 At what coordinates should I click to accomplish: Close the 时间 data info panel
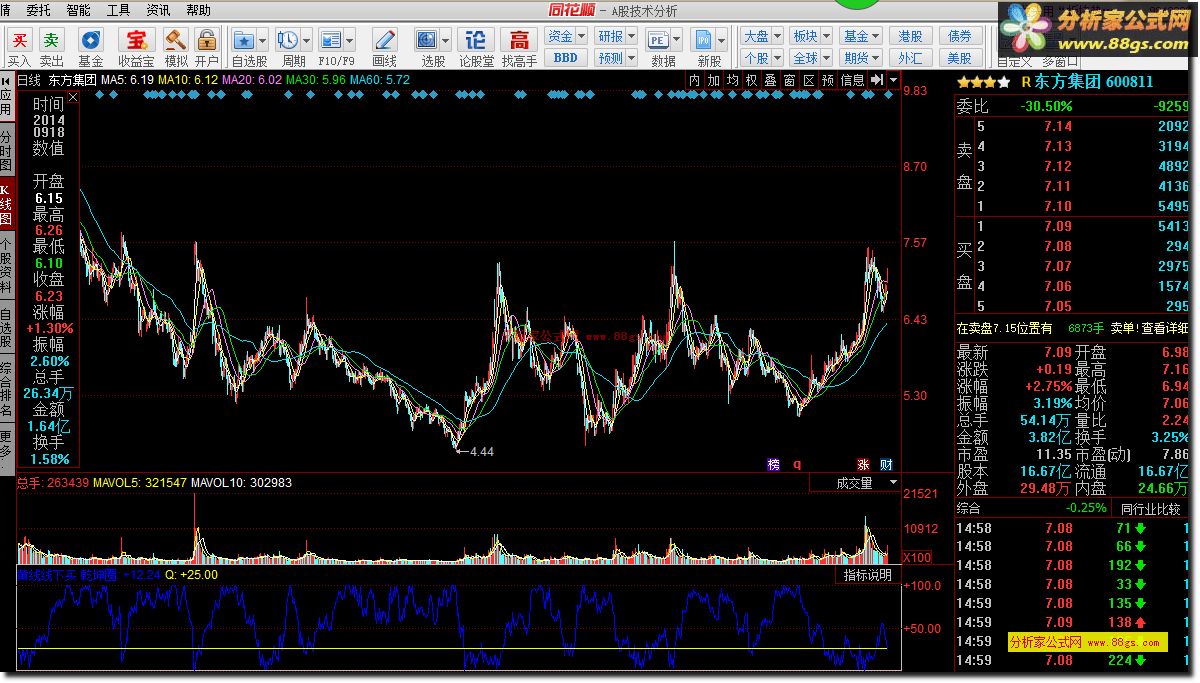[x=72, y=98]
